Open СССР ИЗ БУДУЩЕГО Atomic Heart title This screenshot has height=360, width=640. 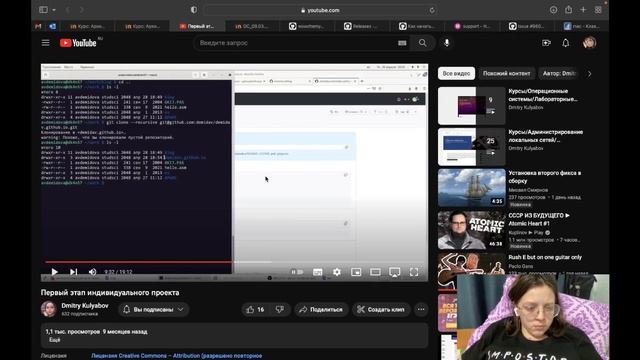[x=539, y=219]
